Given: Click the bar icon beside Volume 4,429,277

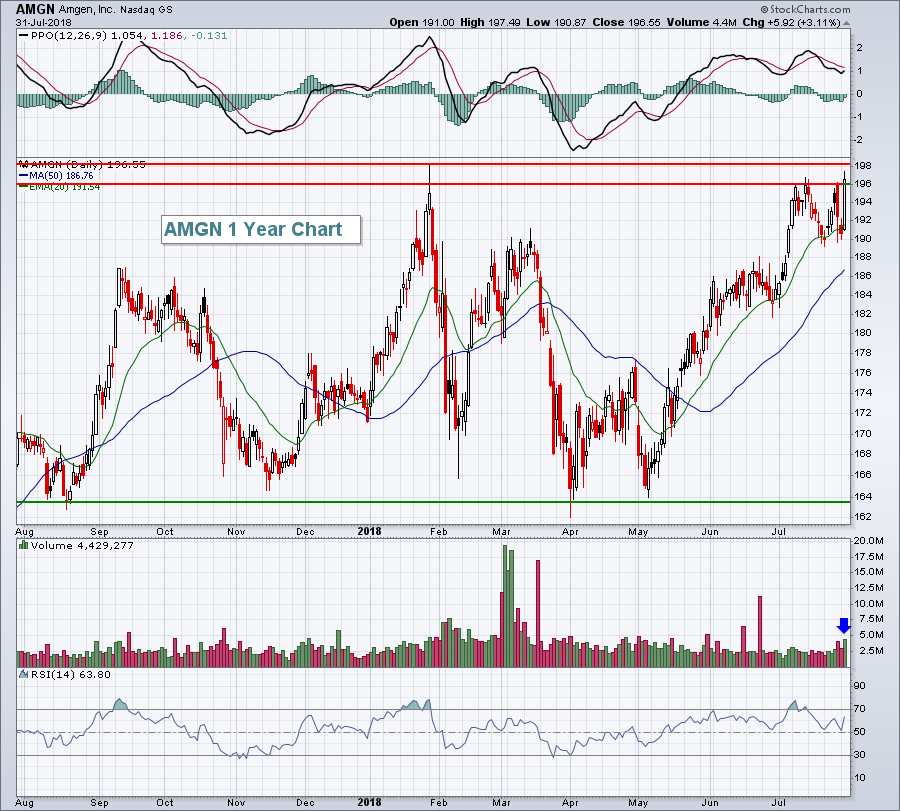Looking at the screenshot, I should (24, 545).
